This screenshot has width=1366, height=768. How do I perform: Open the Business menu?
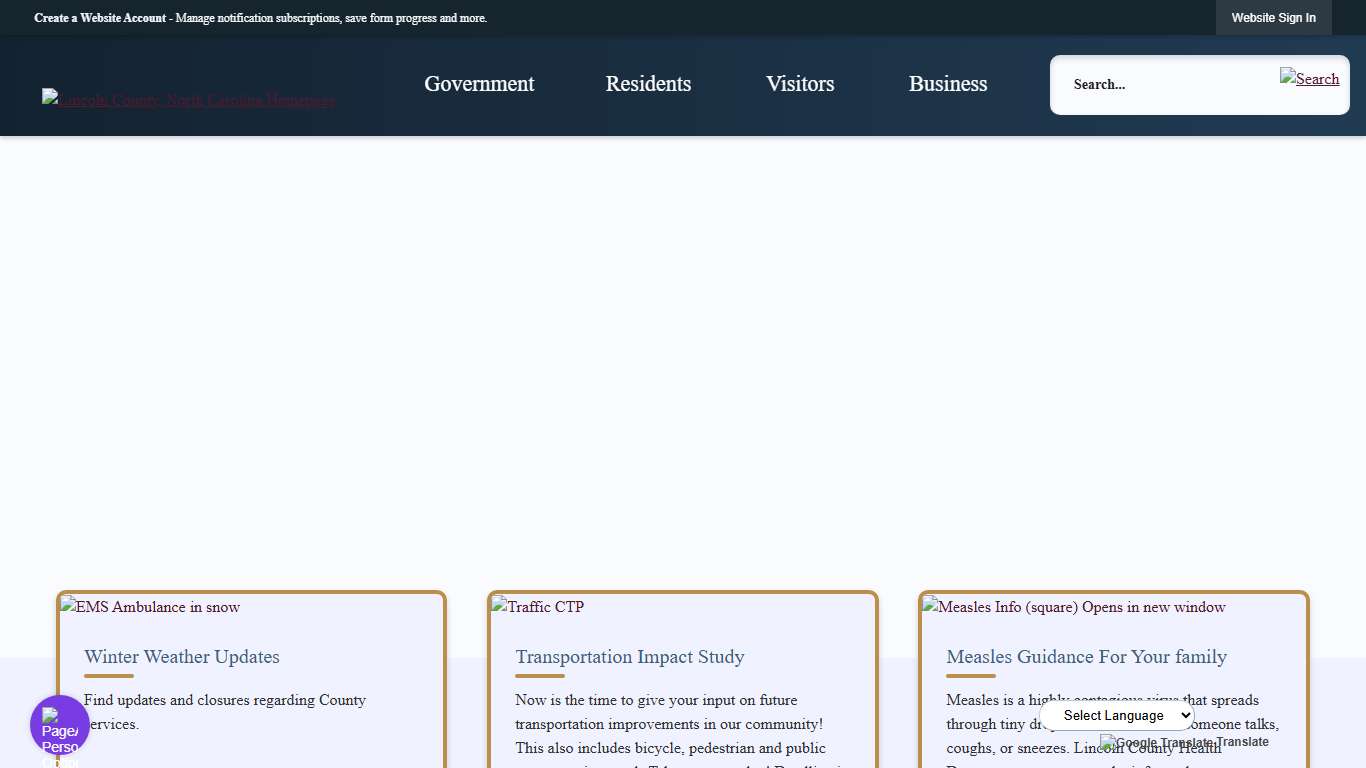point(947,84)
